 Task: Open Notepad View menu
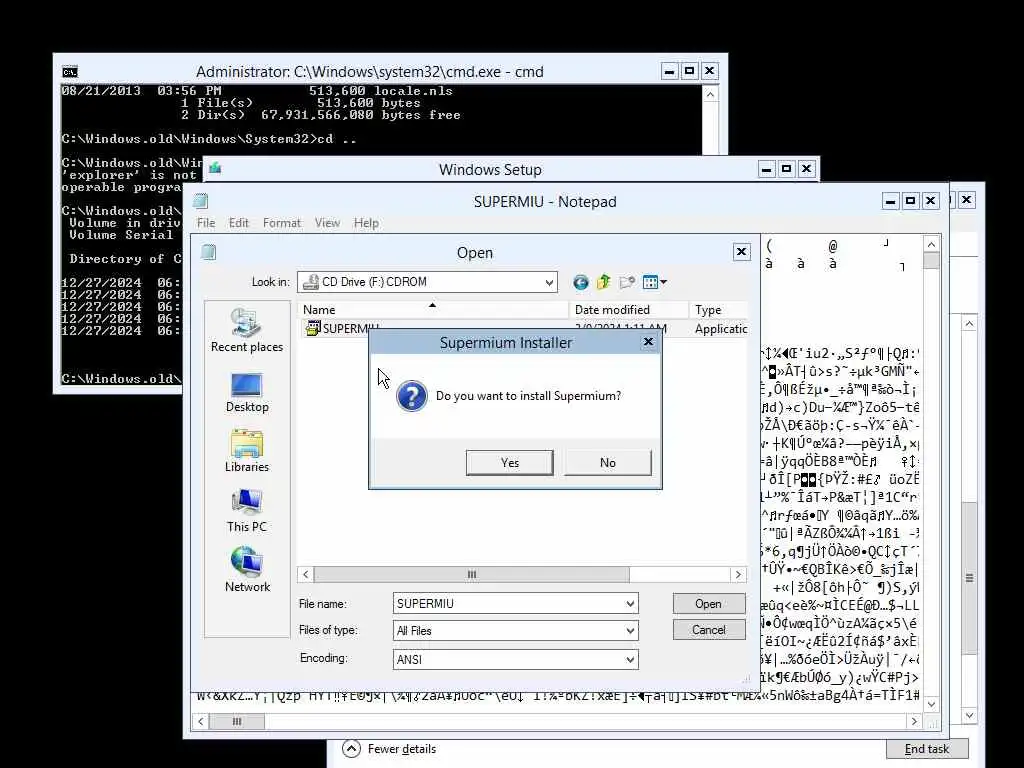(x=327, y=223)
